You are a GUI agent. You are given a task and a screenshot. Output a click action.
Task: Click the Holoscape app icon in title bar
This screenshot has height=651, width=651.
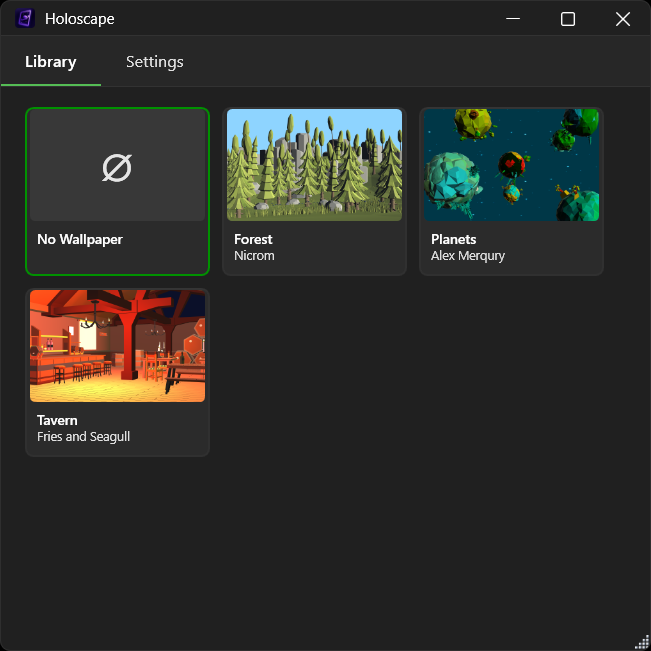click(x=24, y=19)
